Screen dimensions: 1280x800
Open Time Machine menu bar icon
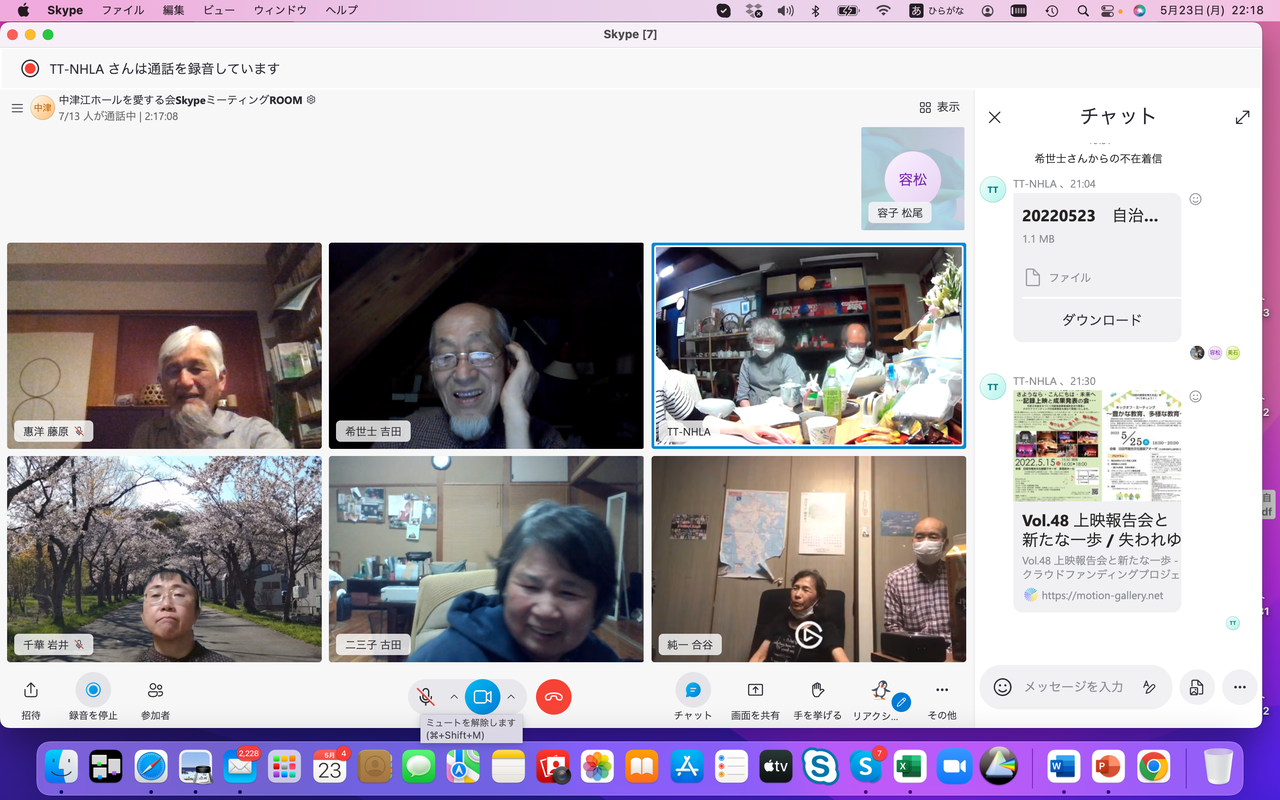1052,10
